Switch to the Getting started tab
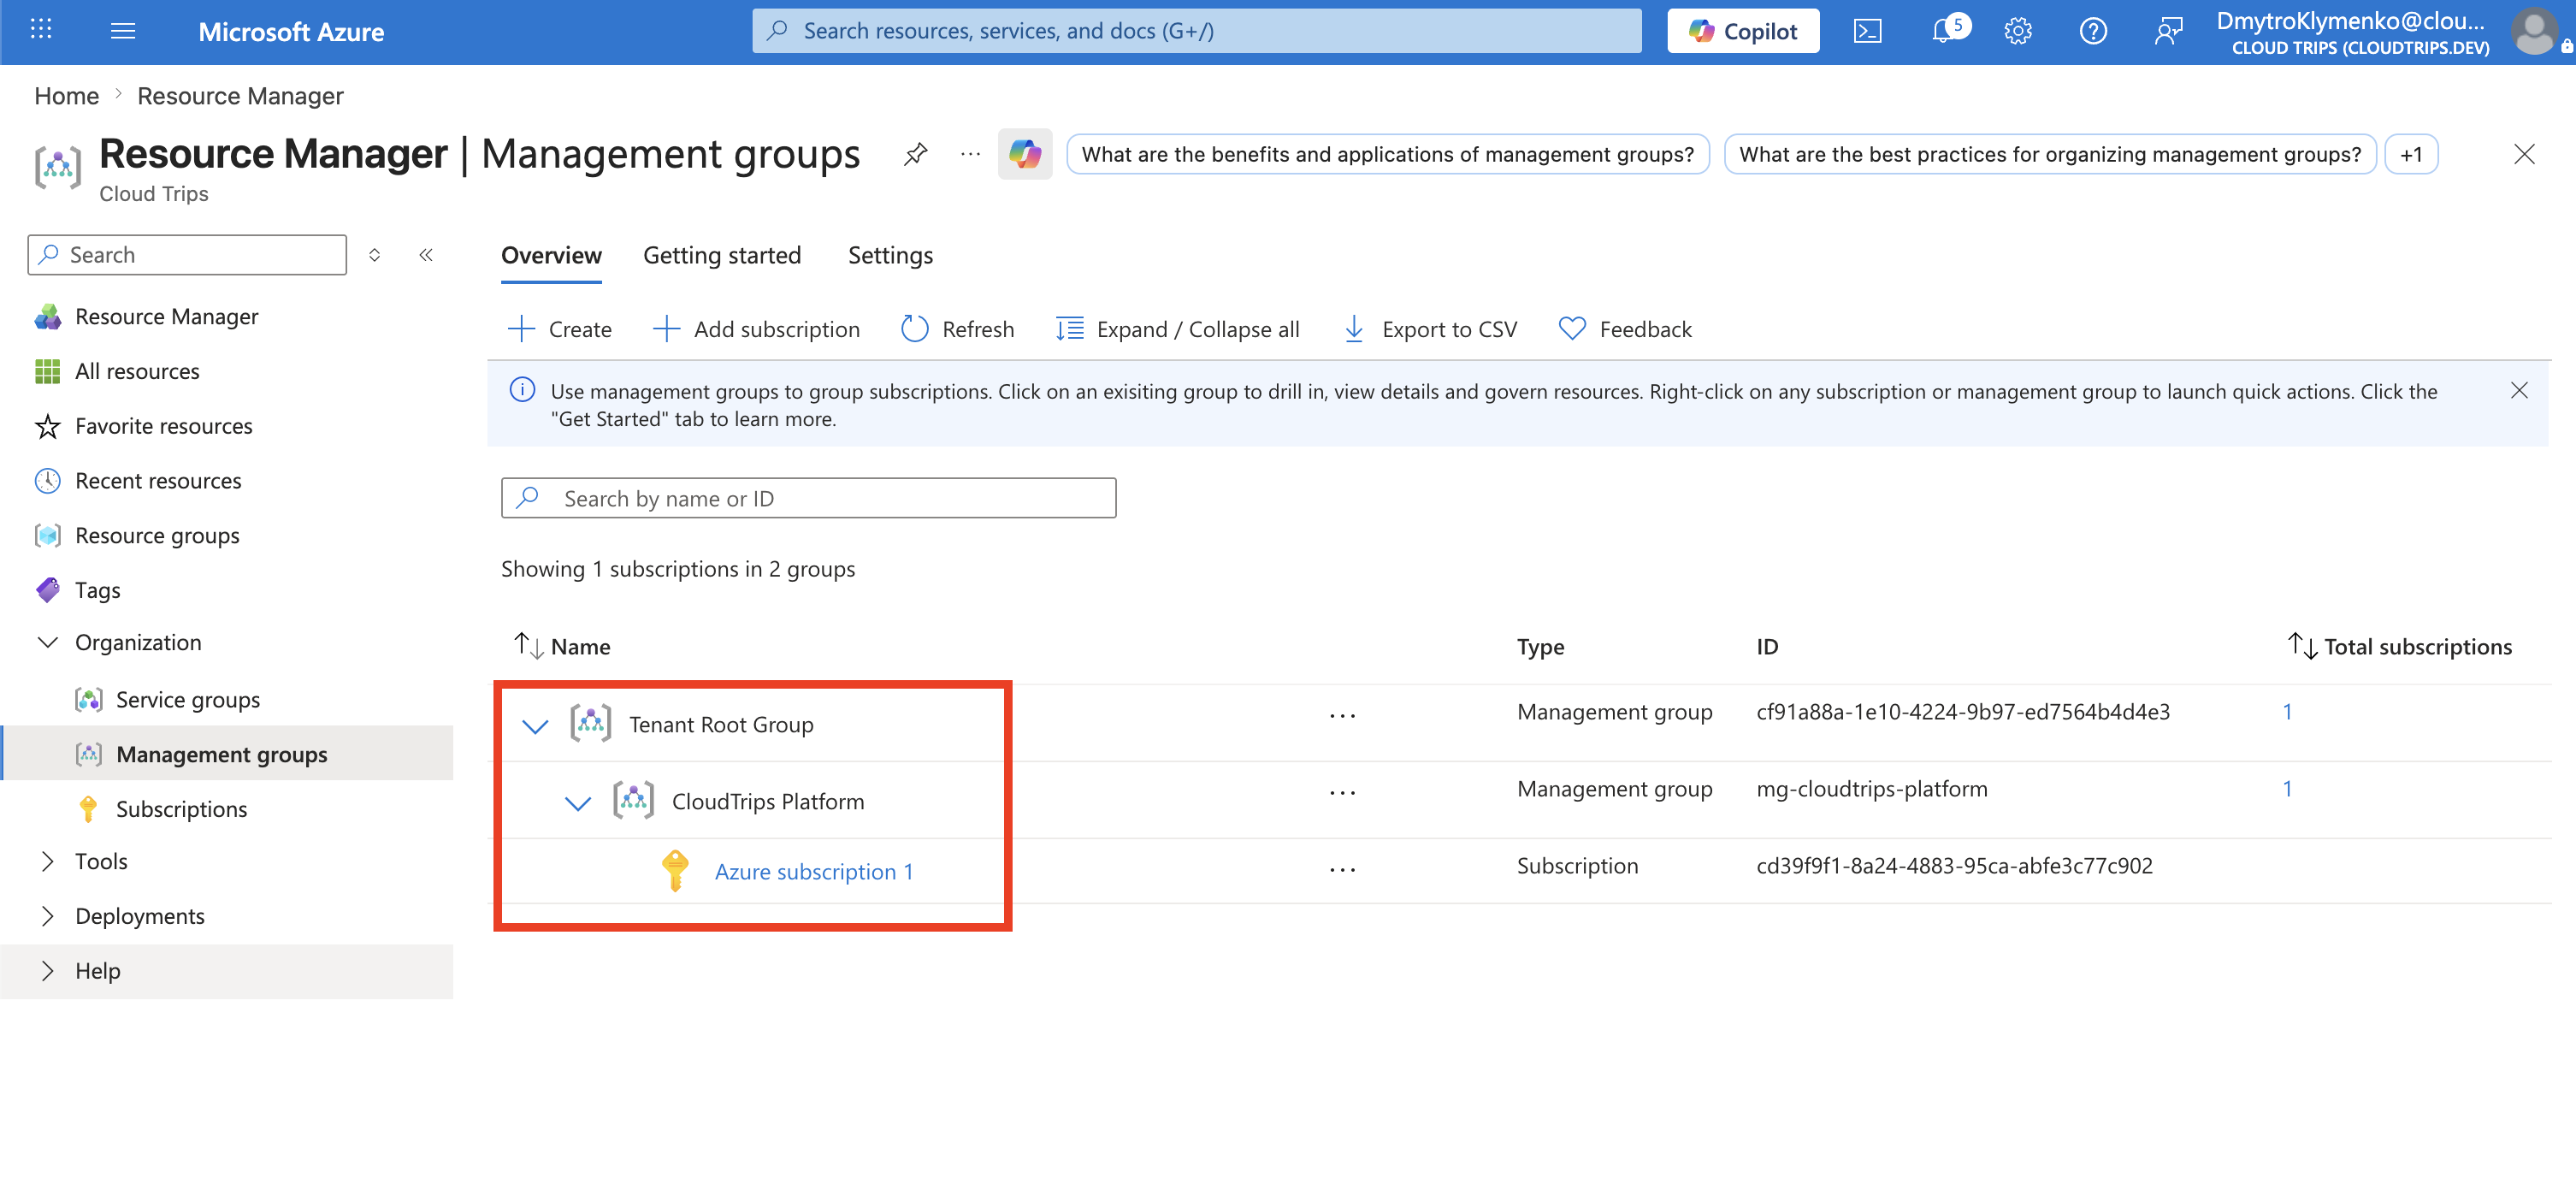2576x1184 pixels. coord(722,255)
